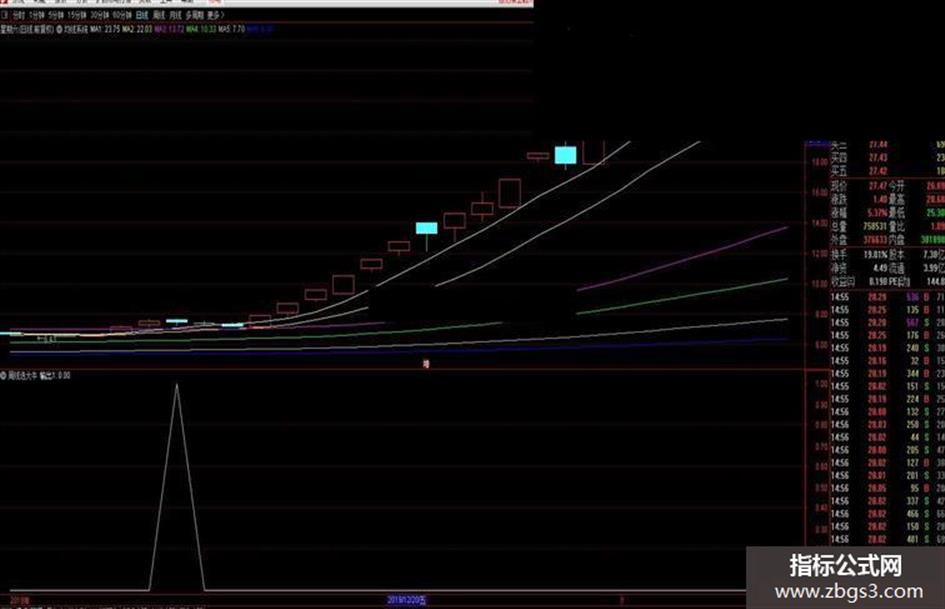This screenshot has height=609, width=945.
Task: Switch to the 分时 intraday view tab
Action: (19, 15)
